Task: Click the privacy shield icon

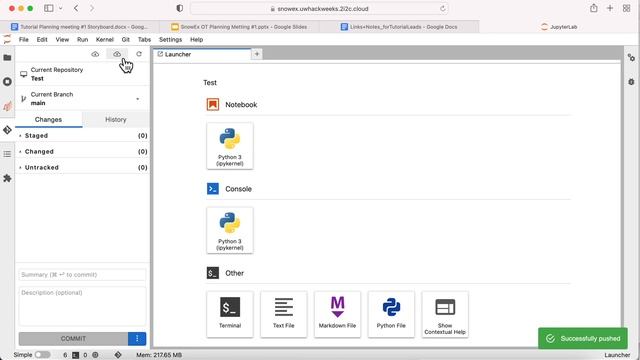Action: click(x=180, y=8)
